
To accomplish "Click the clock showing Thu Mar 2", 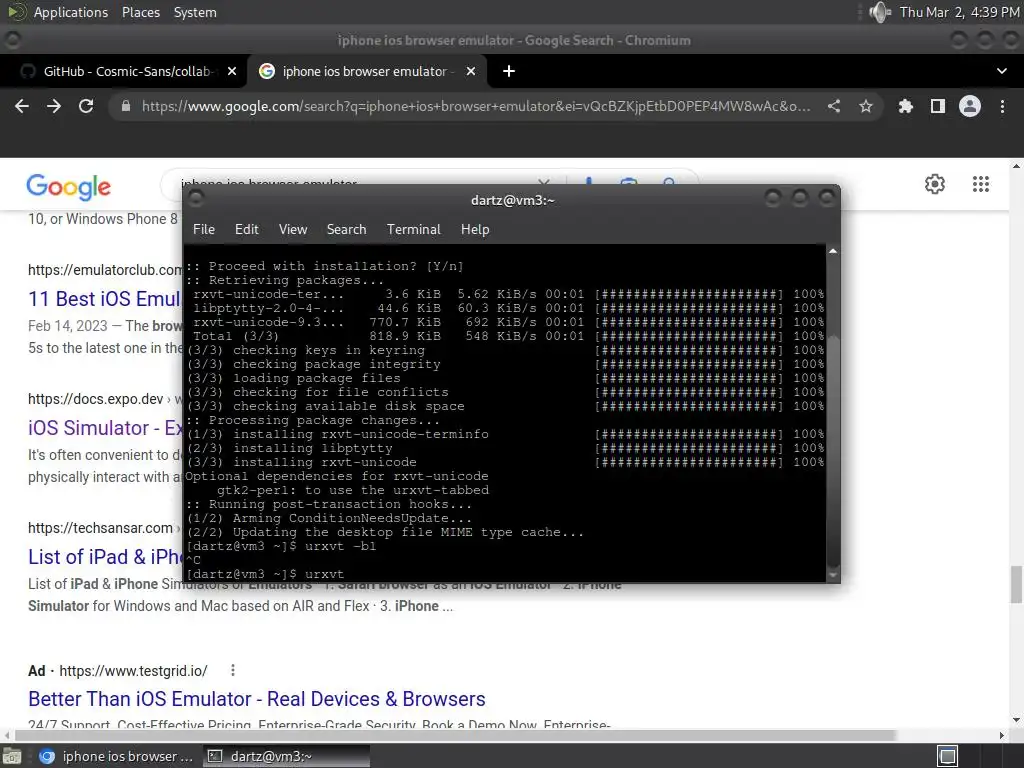I will [959, 12].
